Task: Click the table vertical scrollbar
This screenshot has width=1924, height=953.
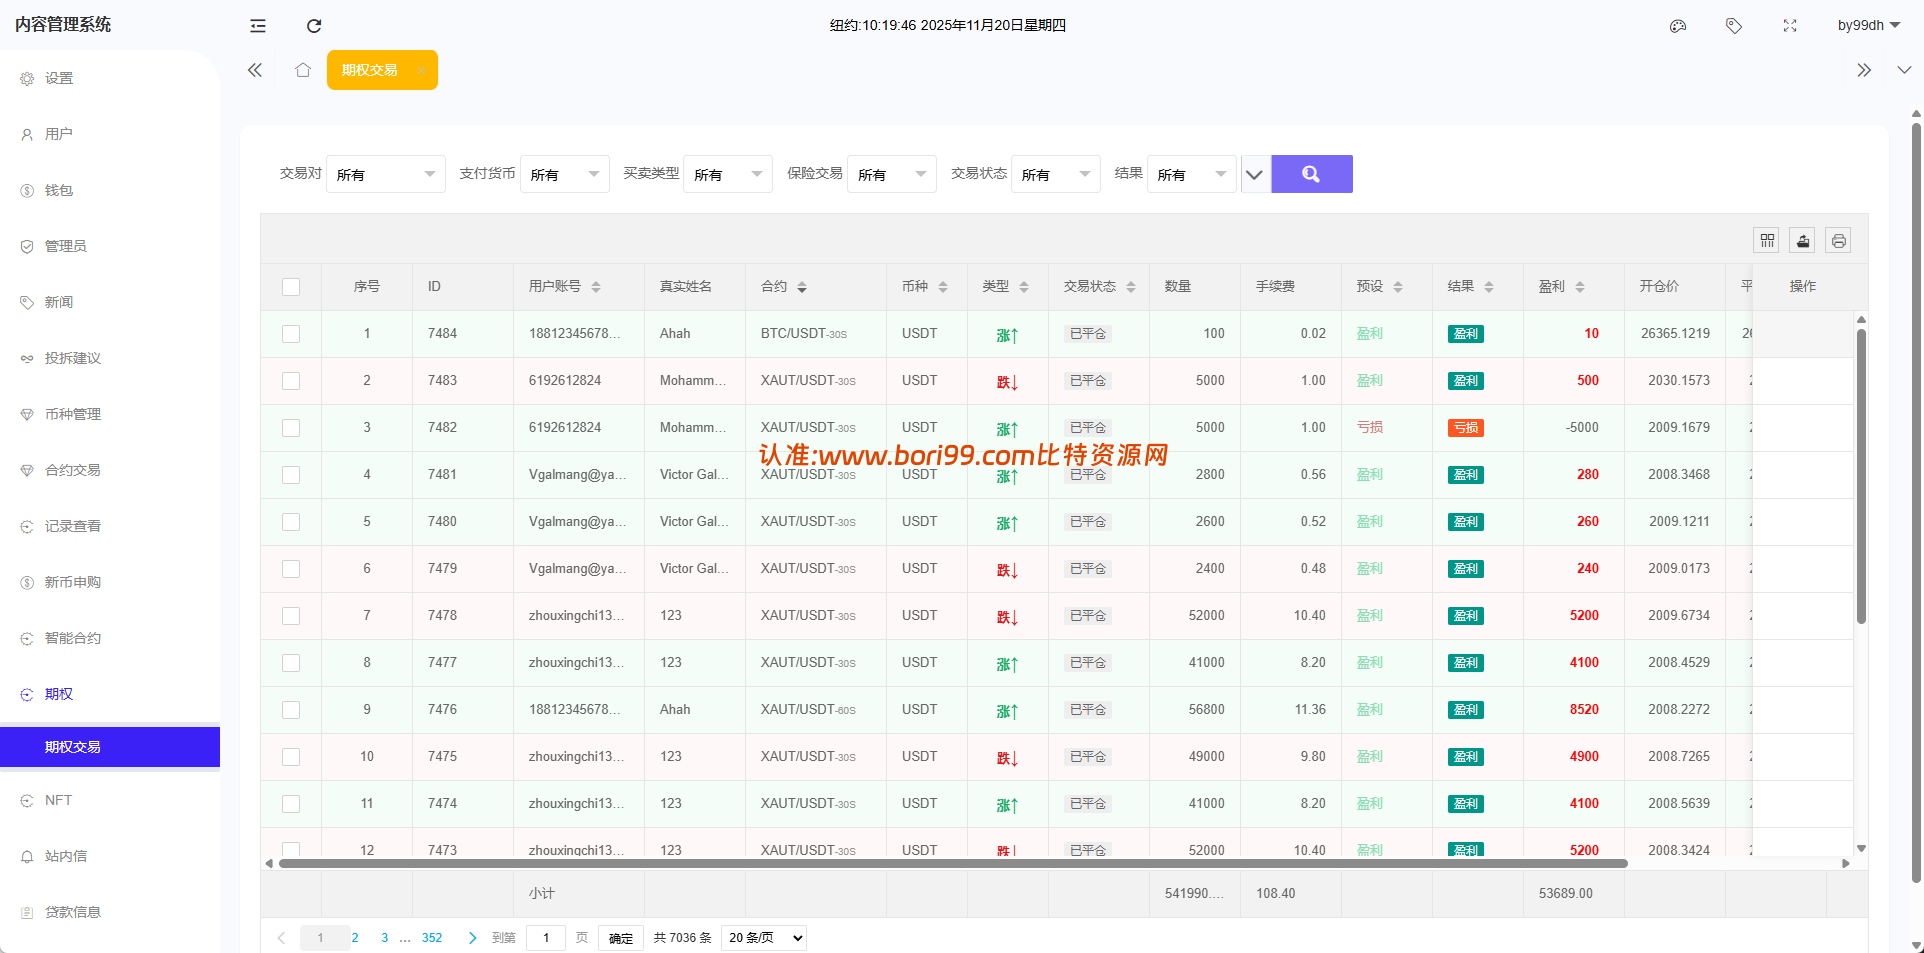Action: pyautogui.click(x=1861, y=477)
